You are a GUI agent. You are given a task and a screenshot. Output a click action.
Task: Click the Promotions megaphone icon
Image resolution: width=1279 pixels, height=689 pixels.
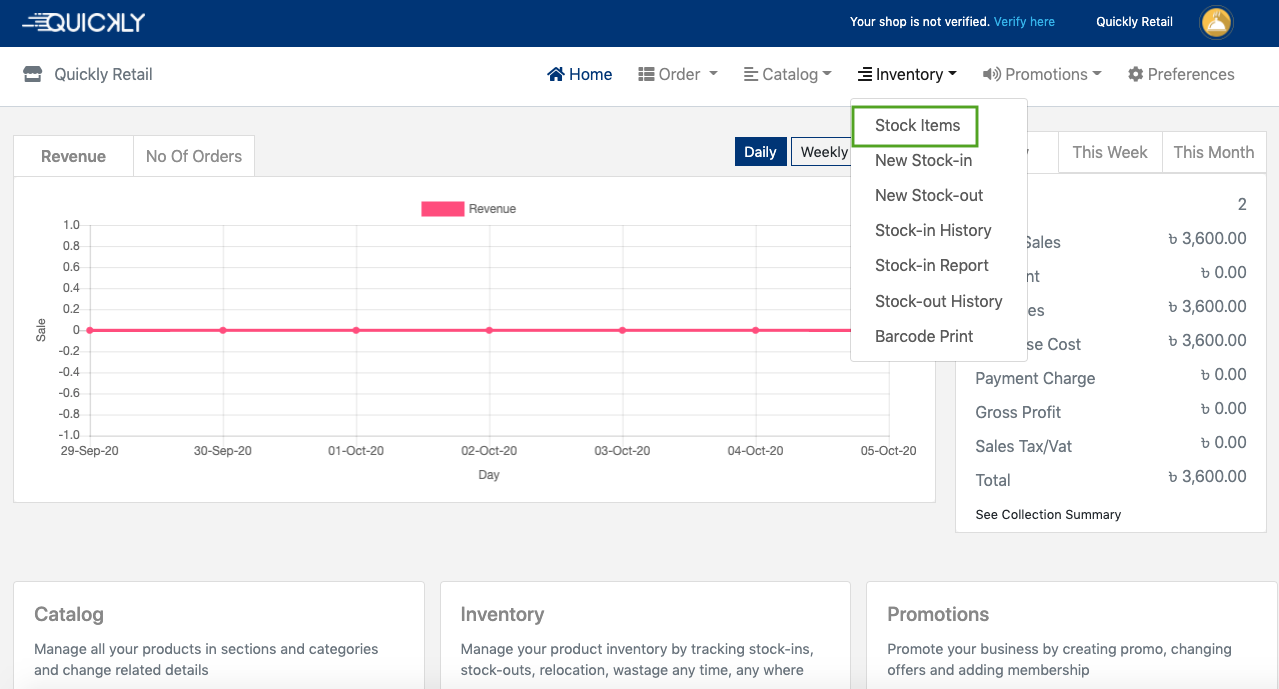click(x=992, y=75)
